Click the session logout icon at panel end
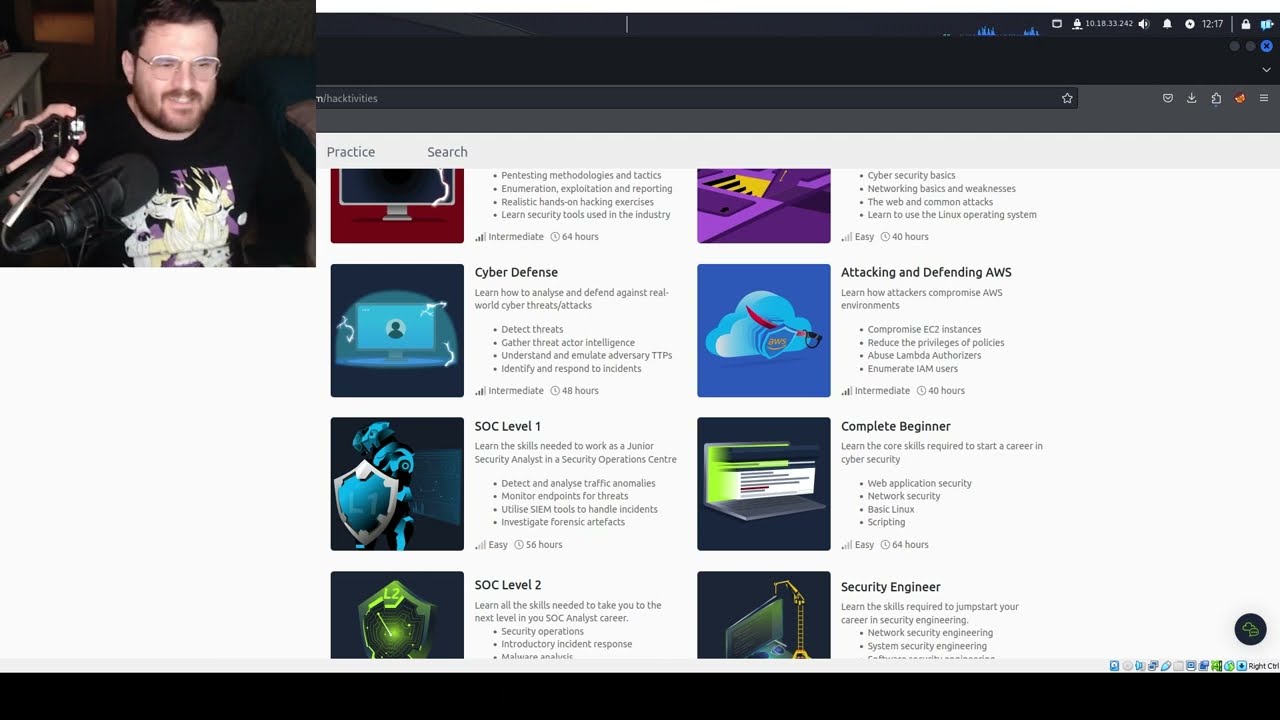Screen dimensions: 1280x720 1267,24
